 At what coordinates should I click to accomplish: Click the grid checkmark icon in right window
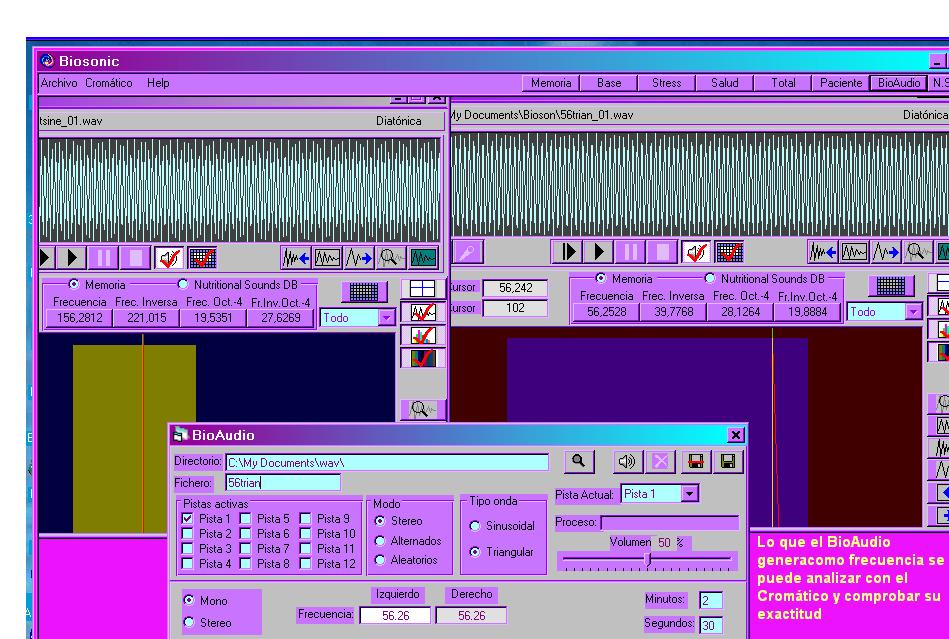(729, 251)
